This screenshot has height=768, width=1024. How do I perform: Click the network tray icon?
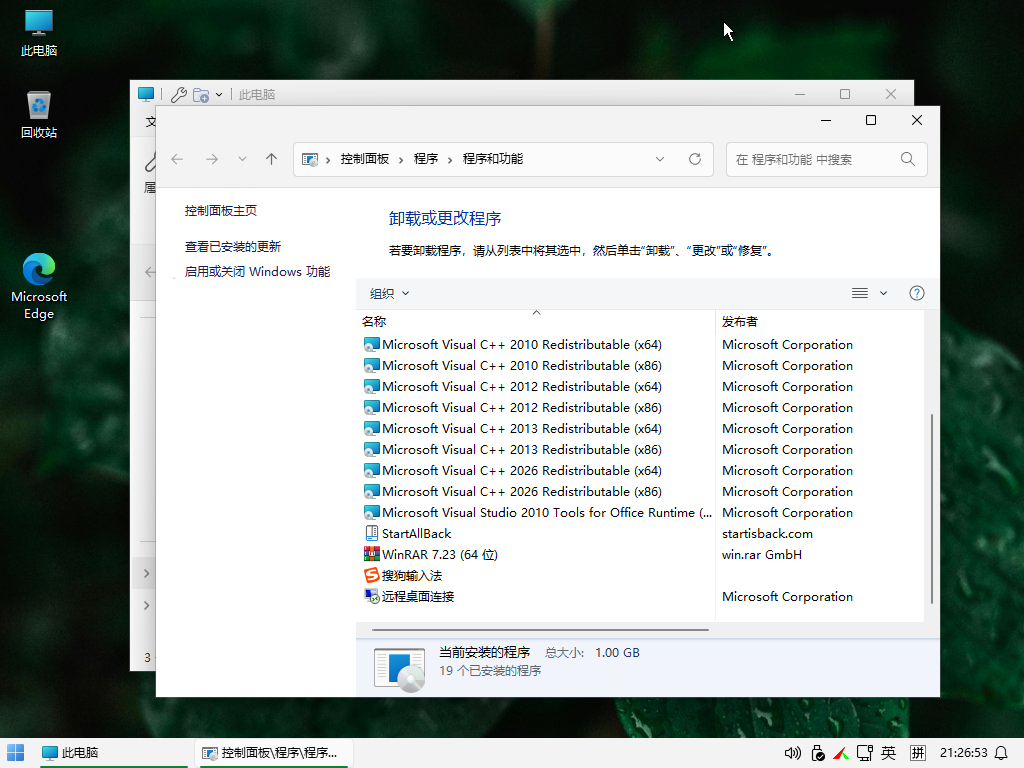click(865, 754)
